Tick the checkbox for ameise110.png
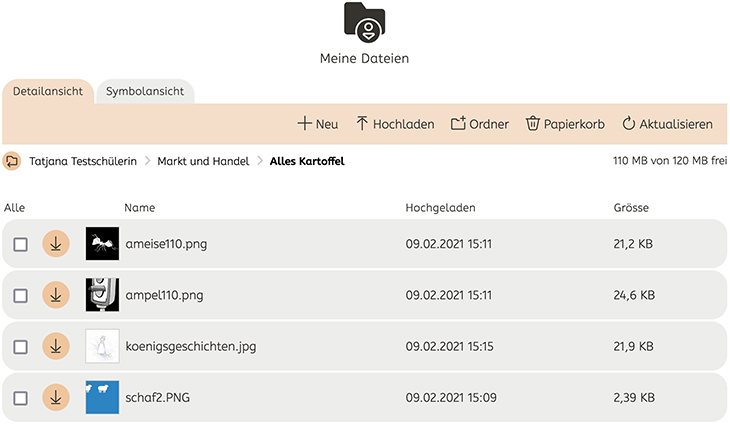The width and height of the screenshot is (730, 425). click(20, 244)
